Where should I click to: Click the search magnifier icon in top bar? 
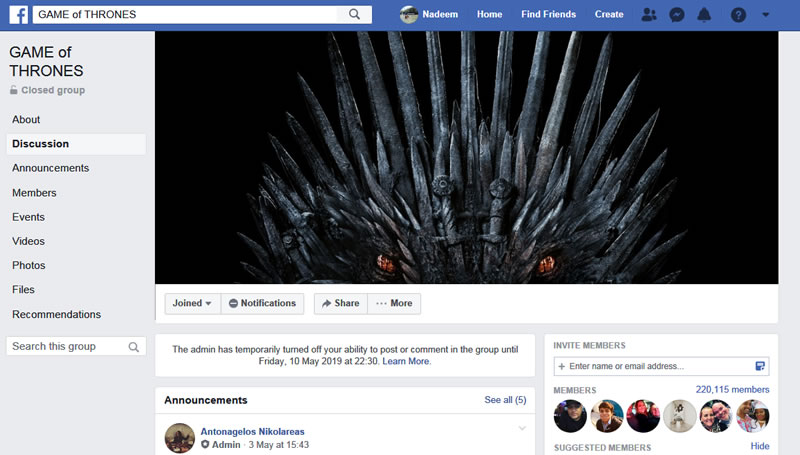[354, 15]
